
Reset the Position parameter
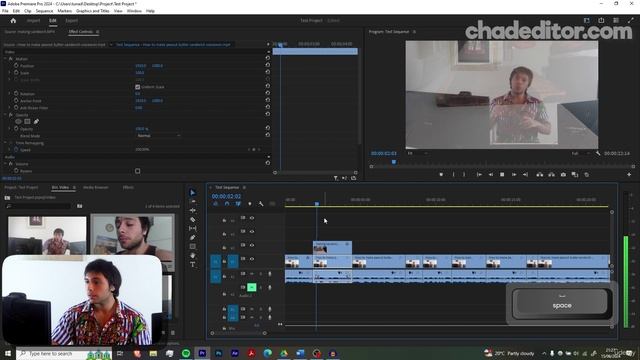(268, 65)
